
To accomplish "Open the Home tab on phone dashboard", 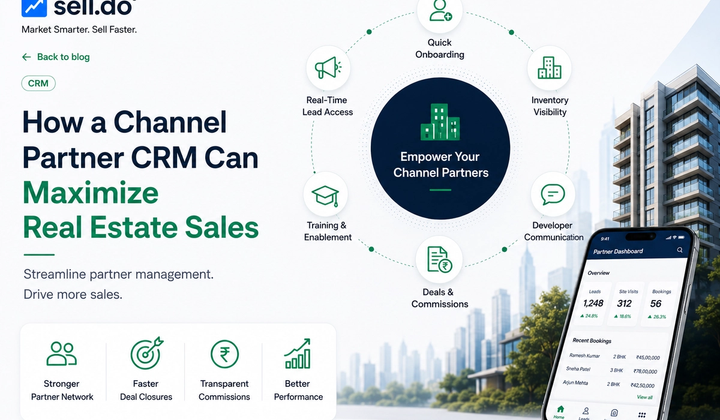I will click(560, 412).
